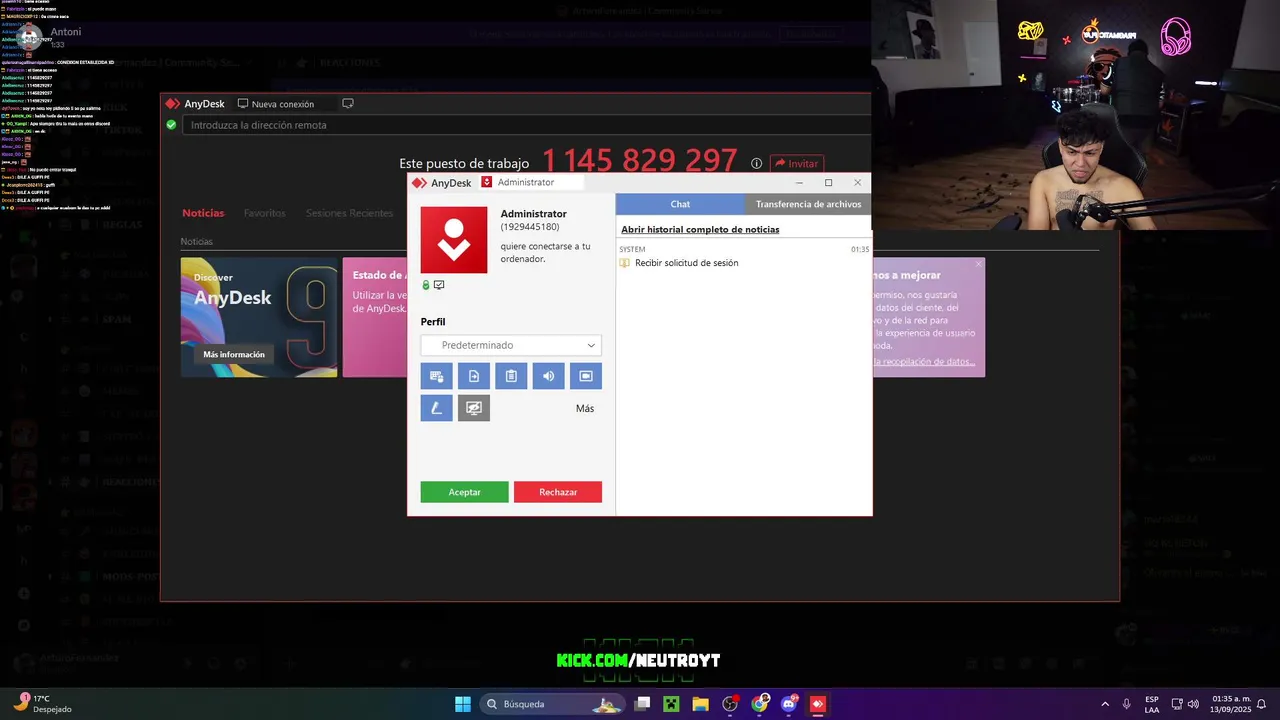Viewport: 1280px width, 720px height.
Task: Open Task View on the taskbar
Action: click(643, 704)
